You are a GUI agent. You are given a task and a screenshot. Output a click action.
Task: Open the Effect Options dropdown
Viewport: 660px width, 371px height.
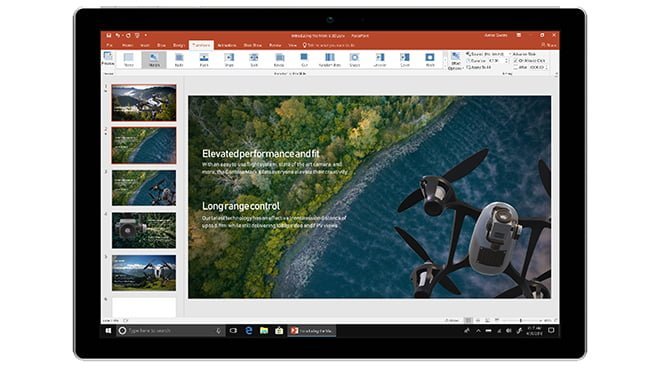pos(455,61)
